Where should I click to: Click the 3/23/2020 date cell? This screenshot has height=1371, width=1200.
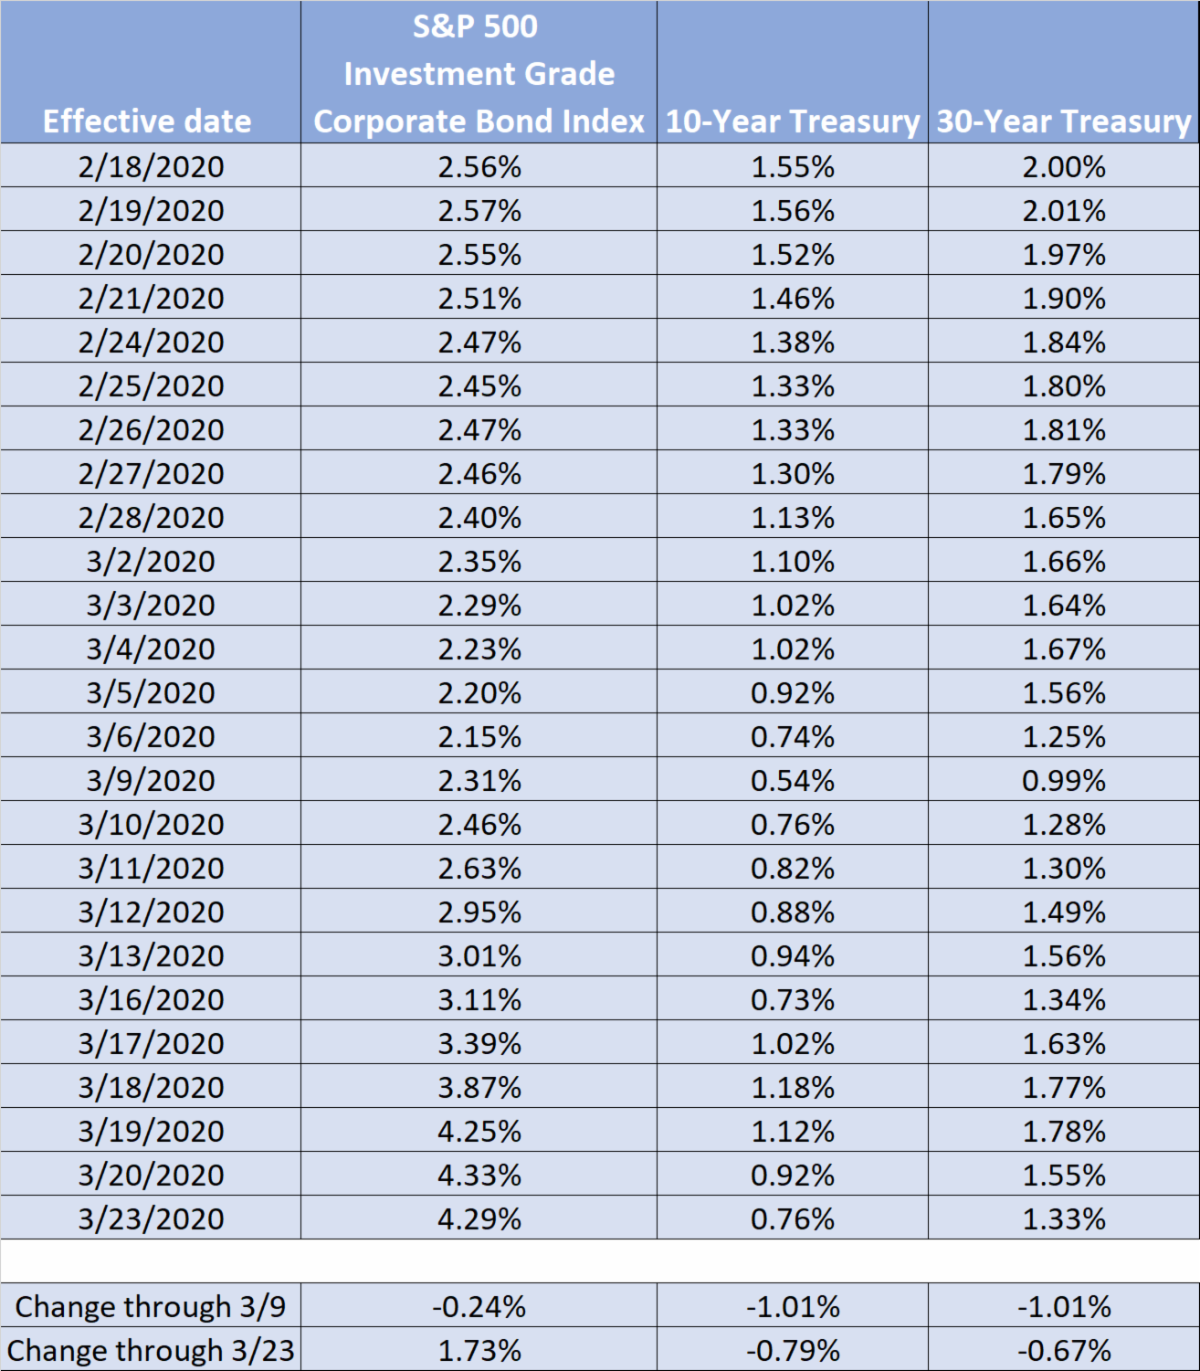click(x=151, y=1219)
